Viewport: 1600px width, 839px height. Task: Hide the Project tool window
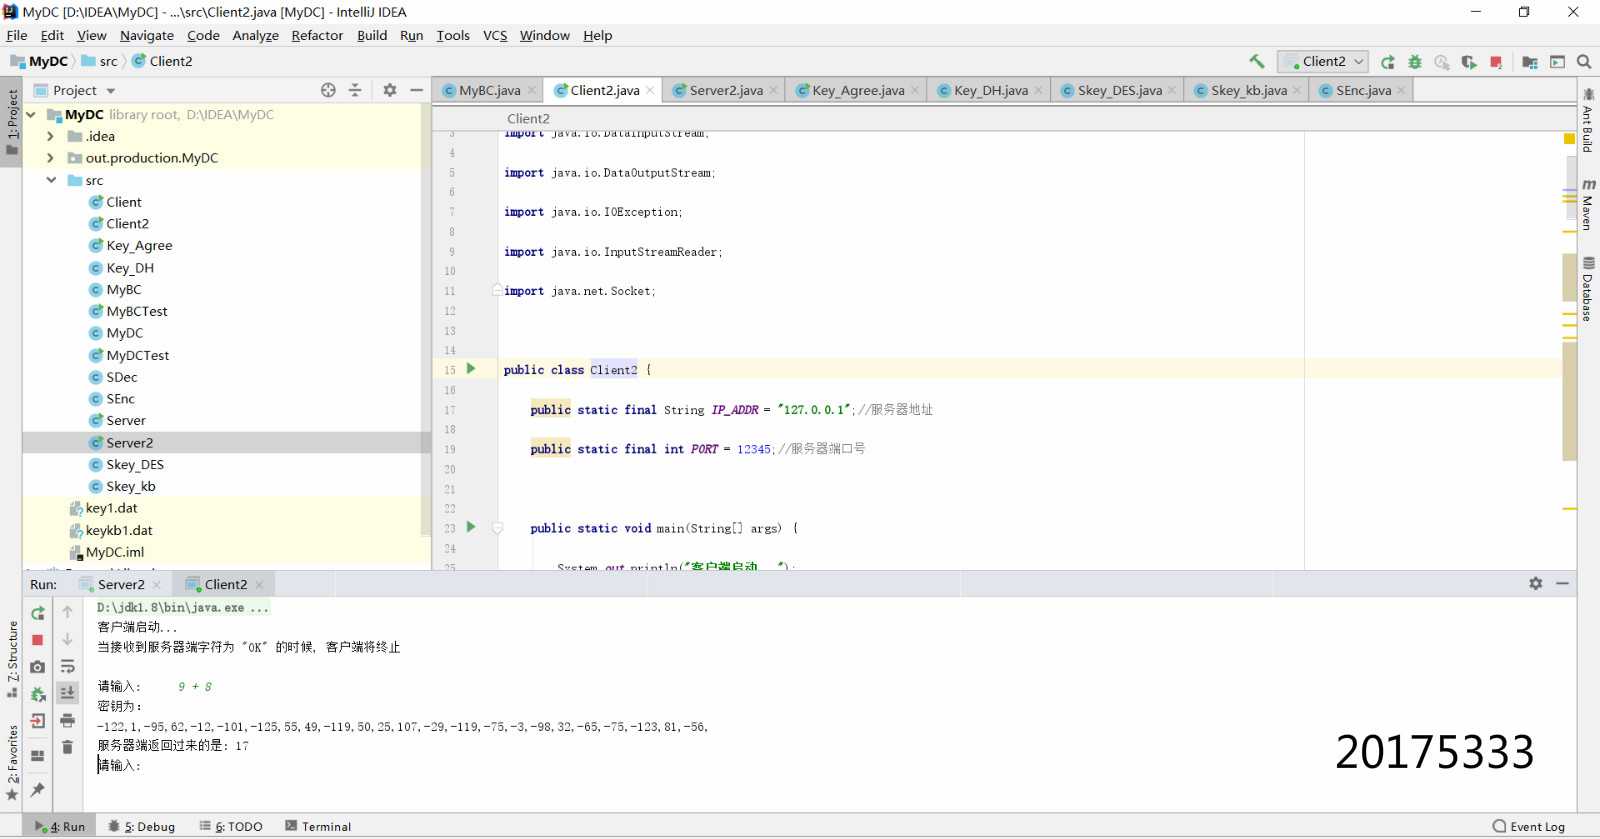click(416, 90)
